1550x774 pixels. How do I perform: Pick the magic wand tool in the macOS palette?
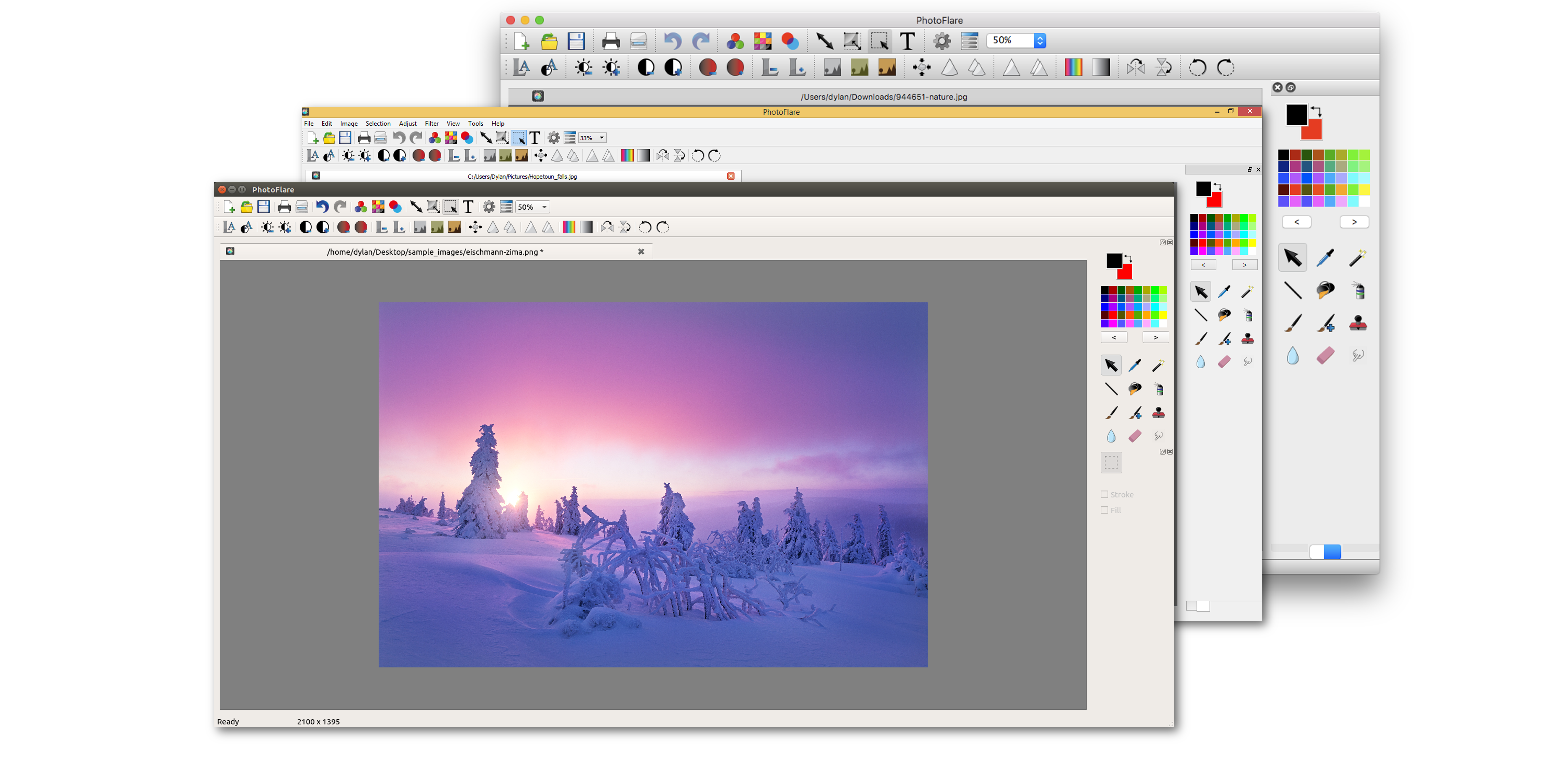(x=1357, y=258)
